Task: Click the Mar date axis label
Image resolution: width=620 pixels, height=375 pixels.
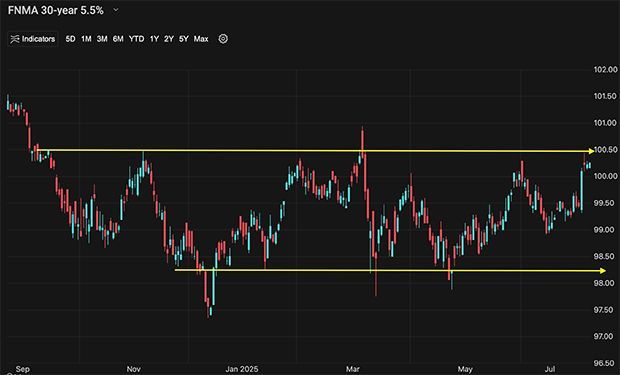Action: pyautogui.click(x=353, y=369)
